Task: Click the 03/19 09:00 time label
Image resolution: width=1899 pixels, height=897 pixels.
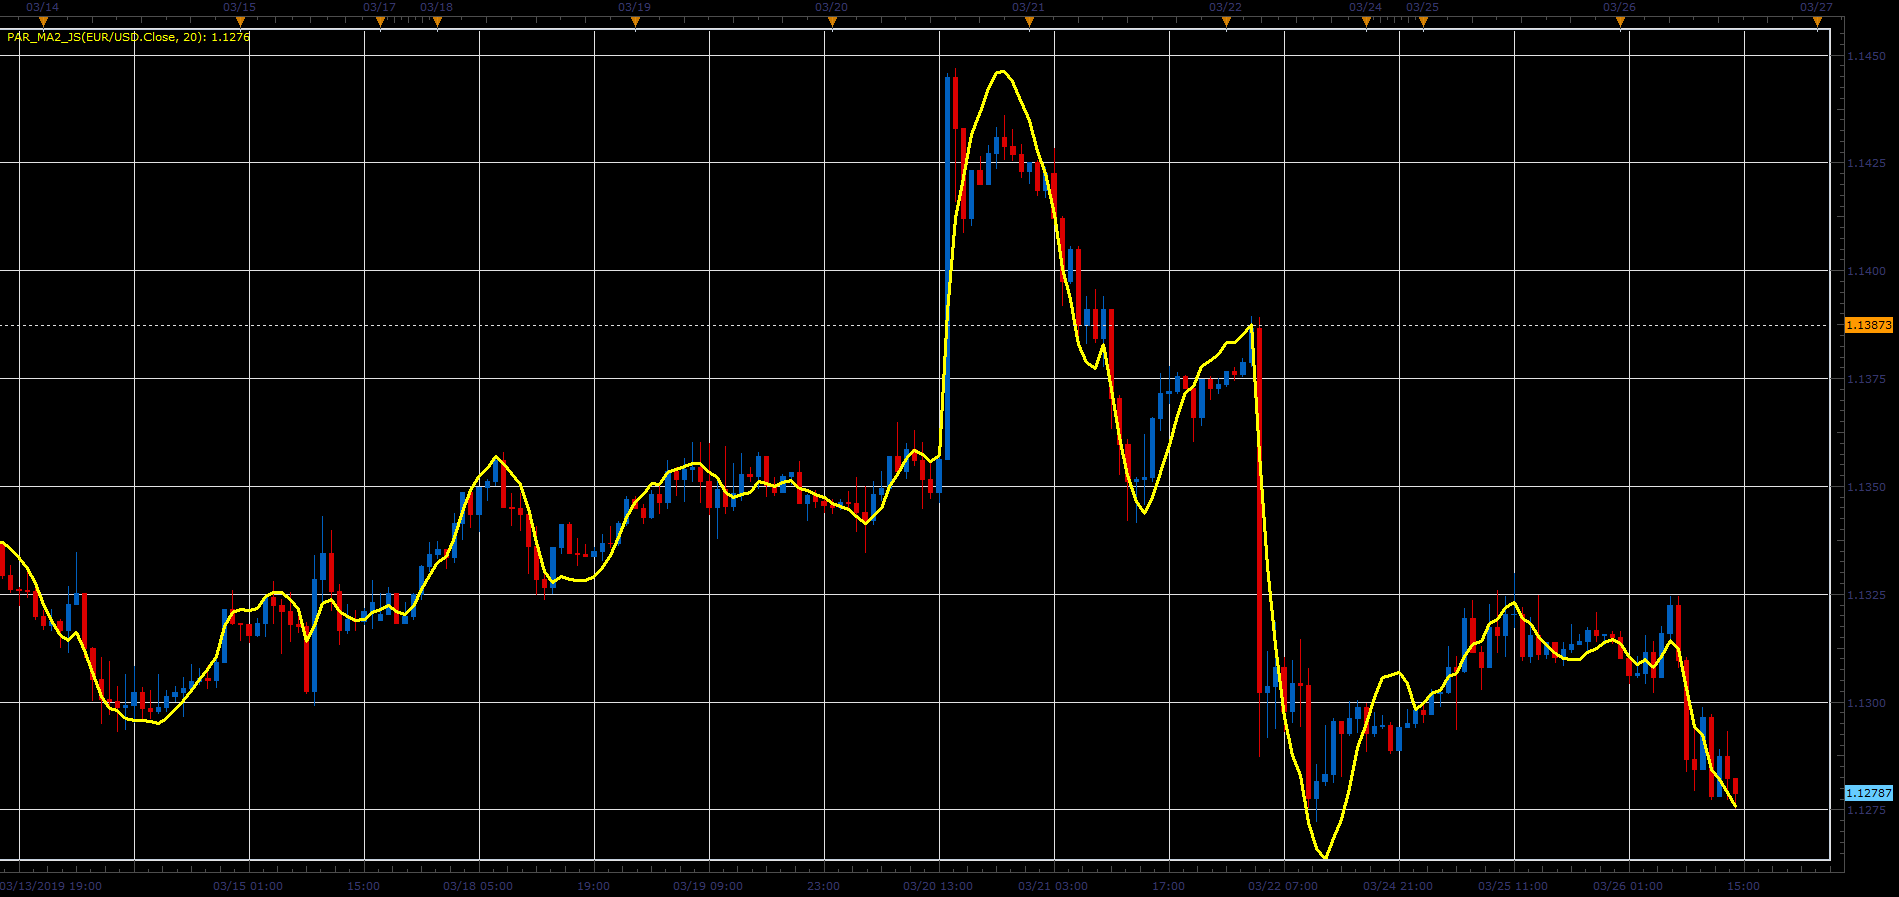Action: (708, 886)
